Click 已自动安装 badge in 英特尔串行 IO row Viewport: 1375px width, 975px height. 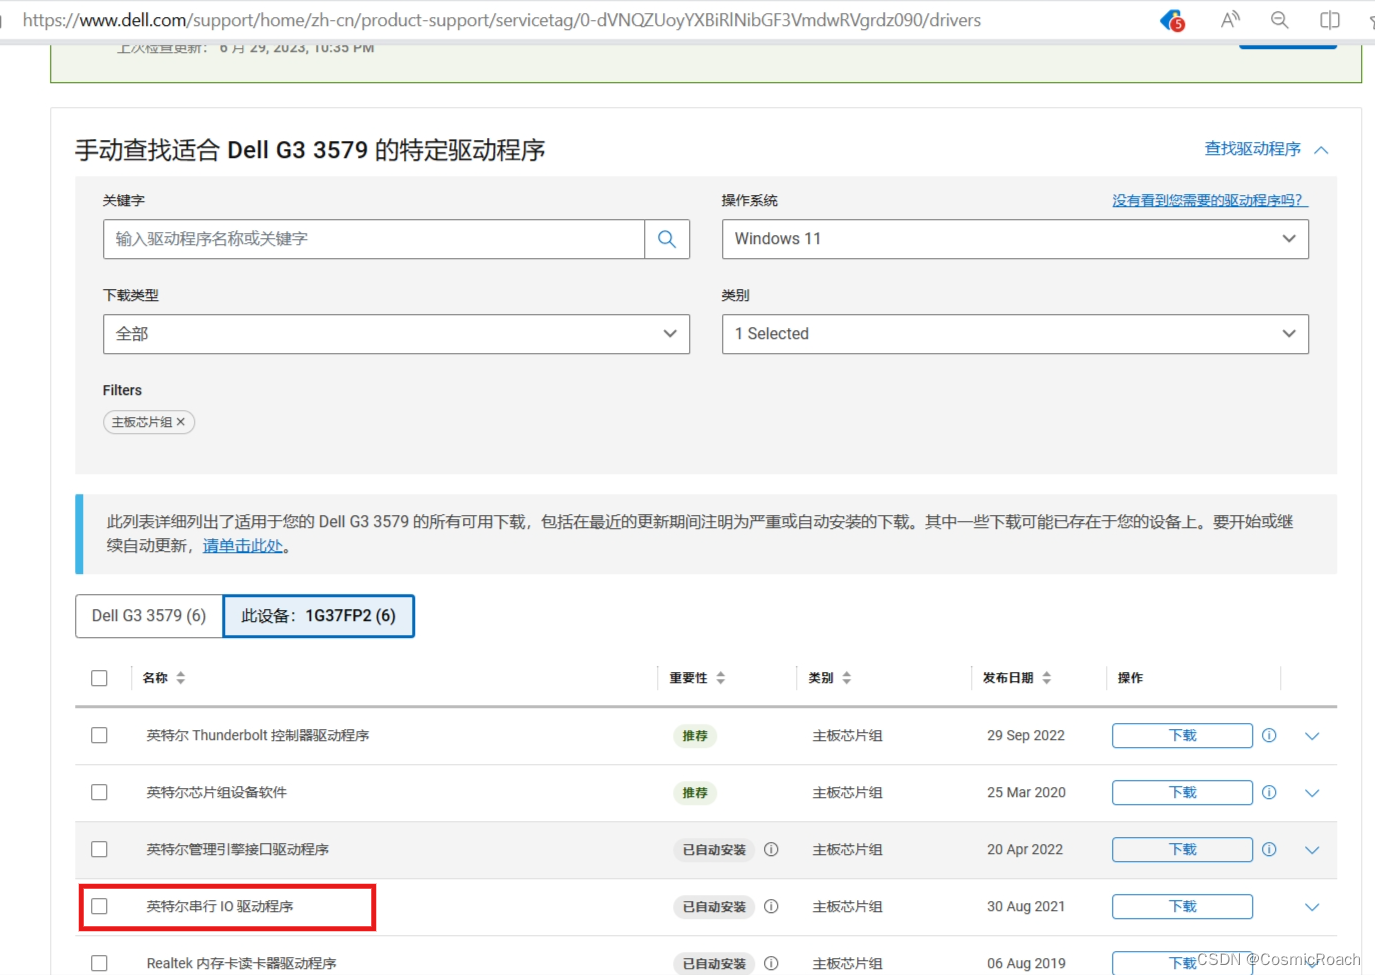(x=714, y=907)
